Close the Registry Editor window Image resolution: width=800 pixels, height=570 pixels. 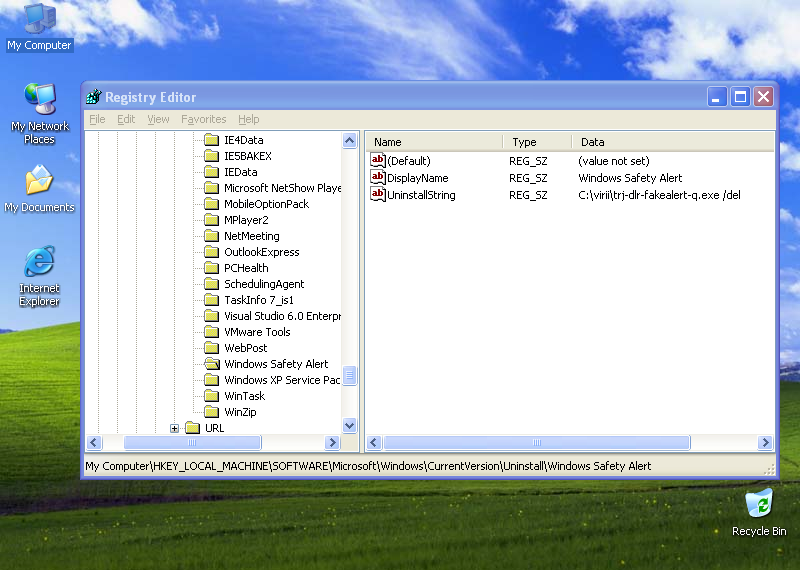764,96
